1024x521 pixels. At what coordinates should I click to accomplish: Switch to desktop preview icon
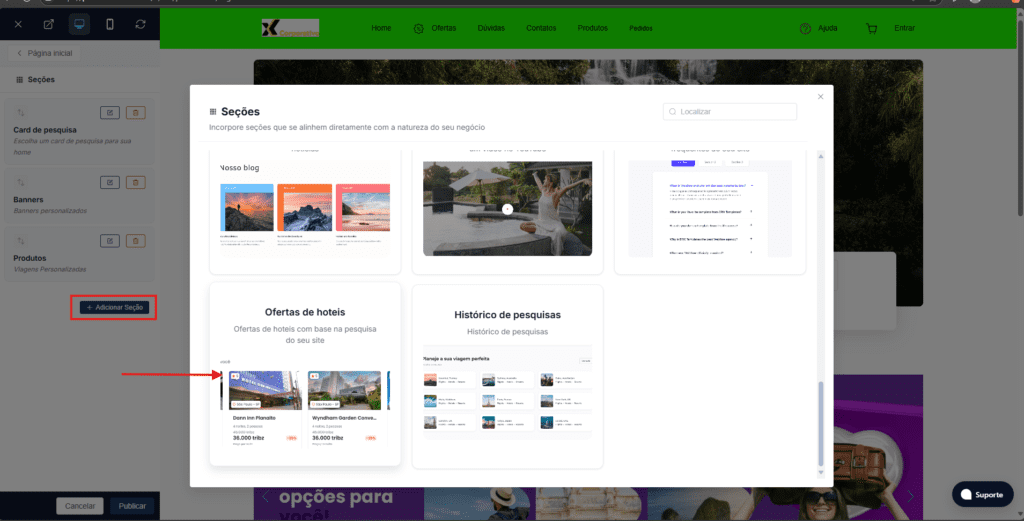[79, 24]
